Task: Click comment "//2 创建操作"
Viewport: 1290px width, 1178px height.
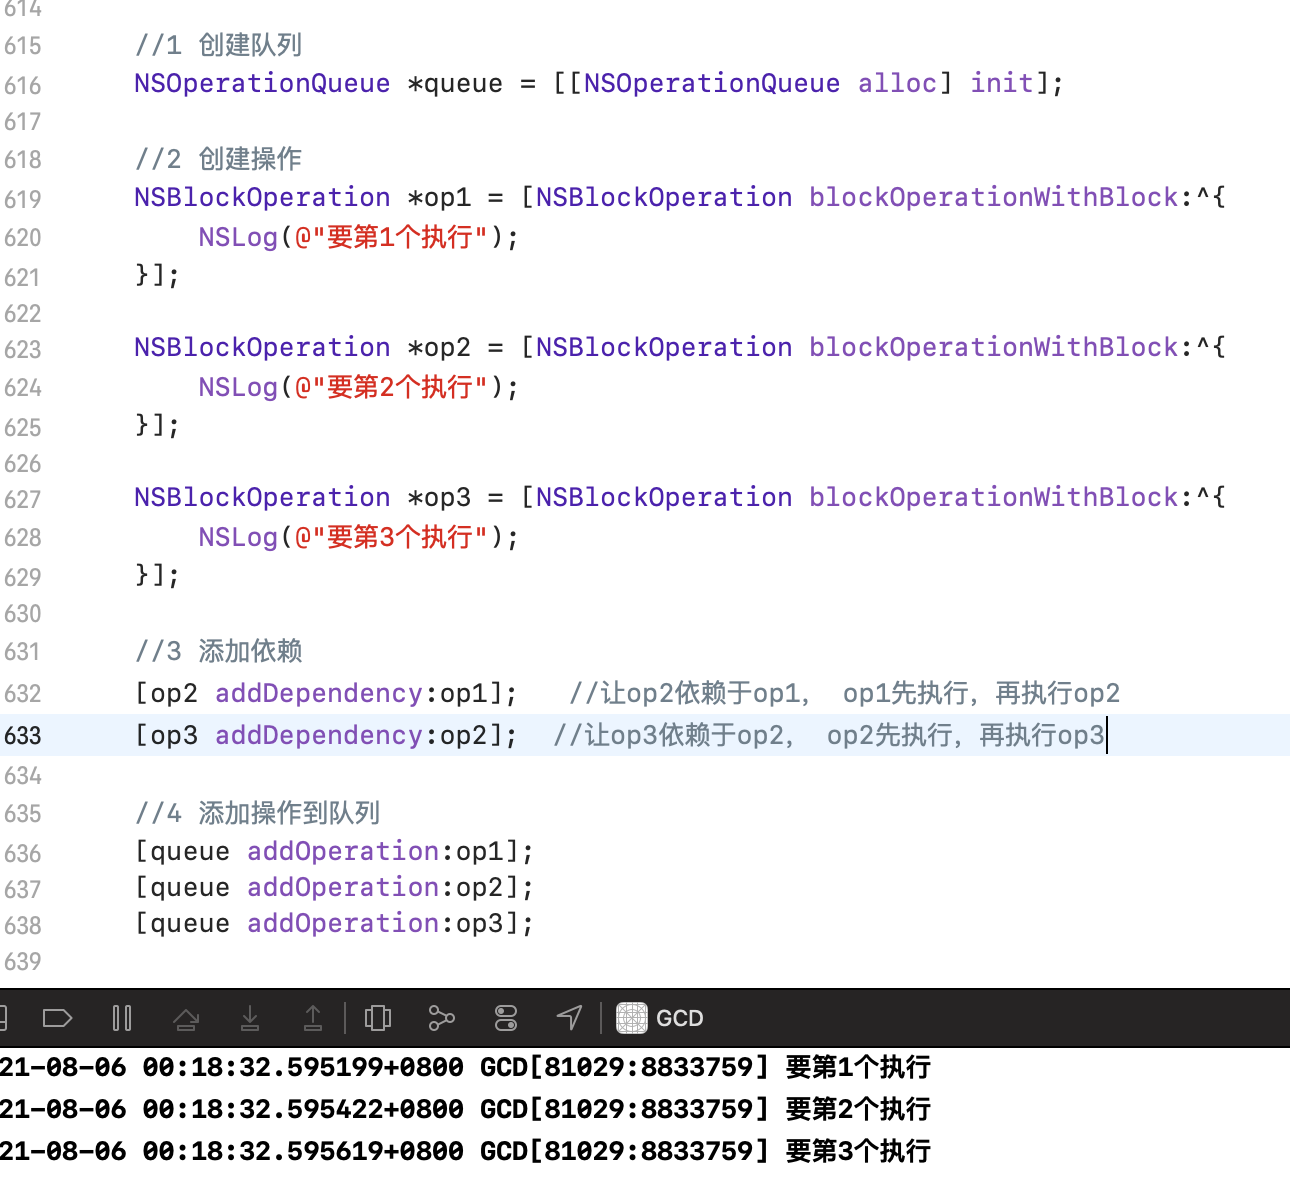Action: coord(218,159)
